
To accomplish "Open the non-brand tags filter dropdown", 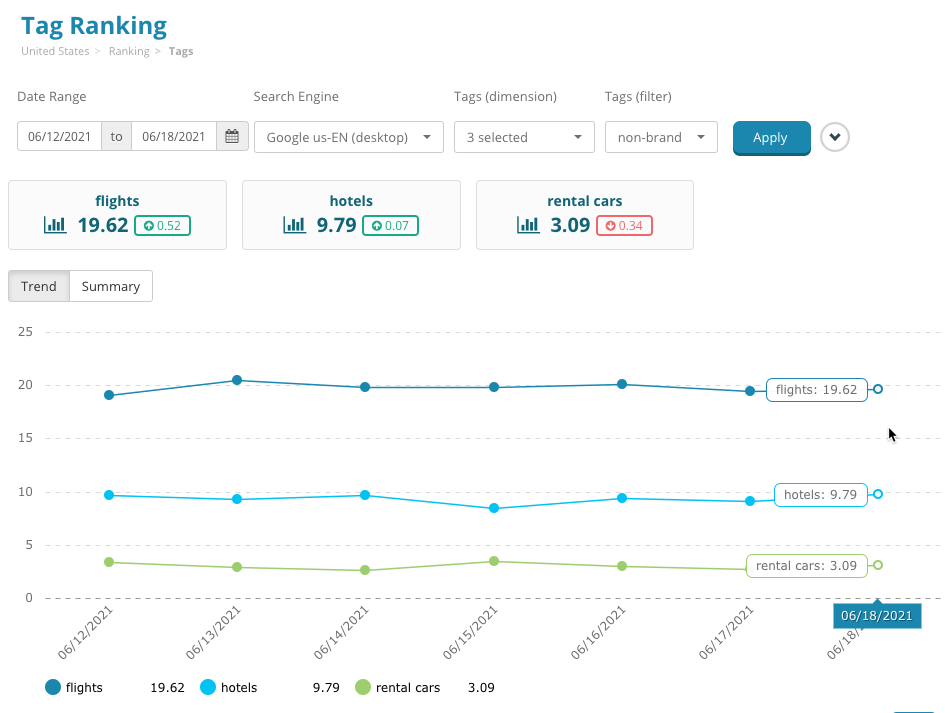I will point(661,136).
